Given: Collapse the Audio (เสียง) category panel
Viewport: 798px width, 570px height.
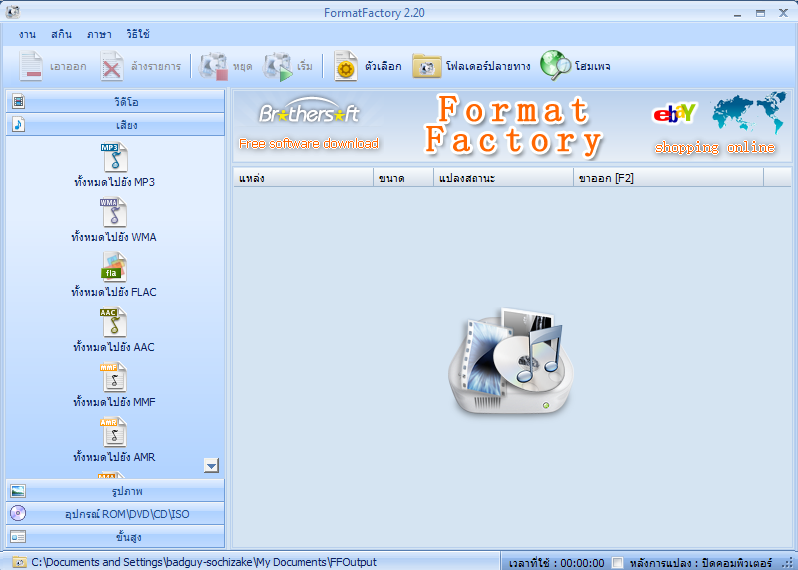Looking at the screenshot, I should [115, 124].
